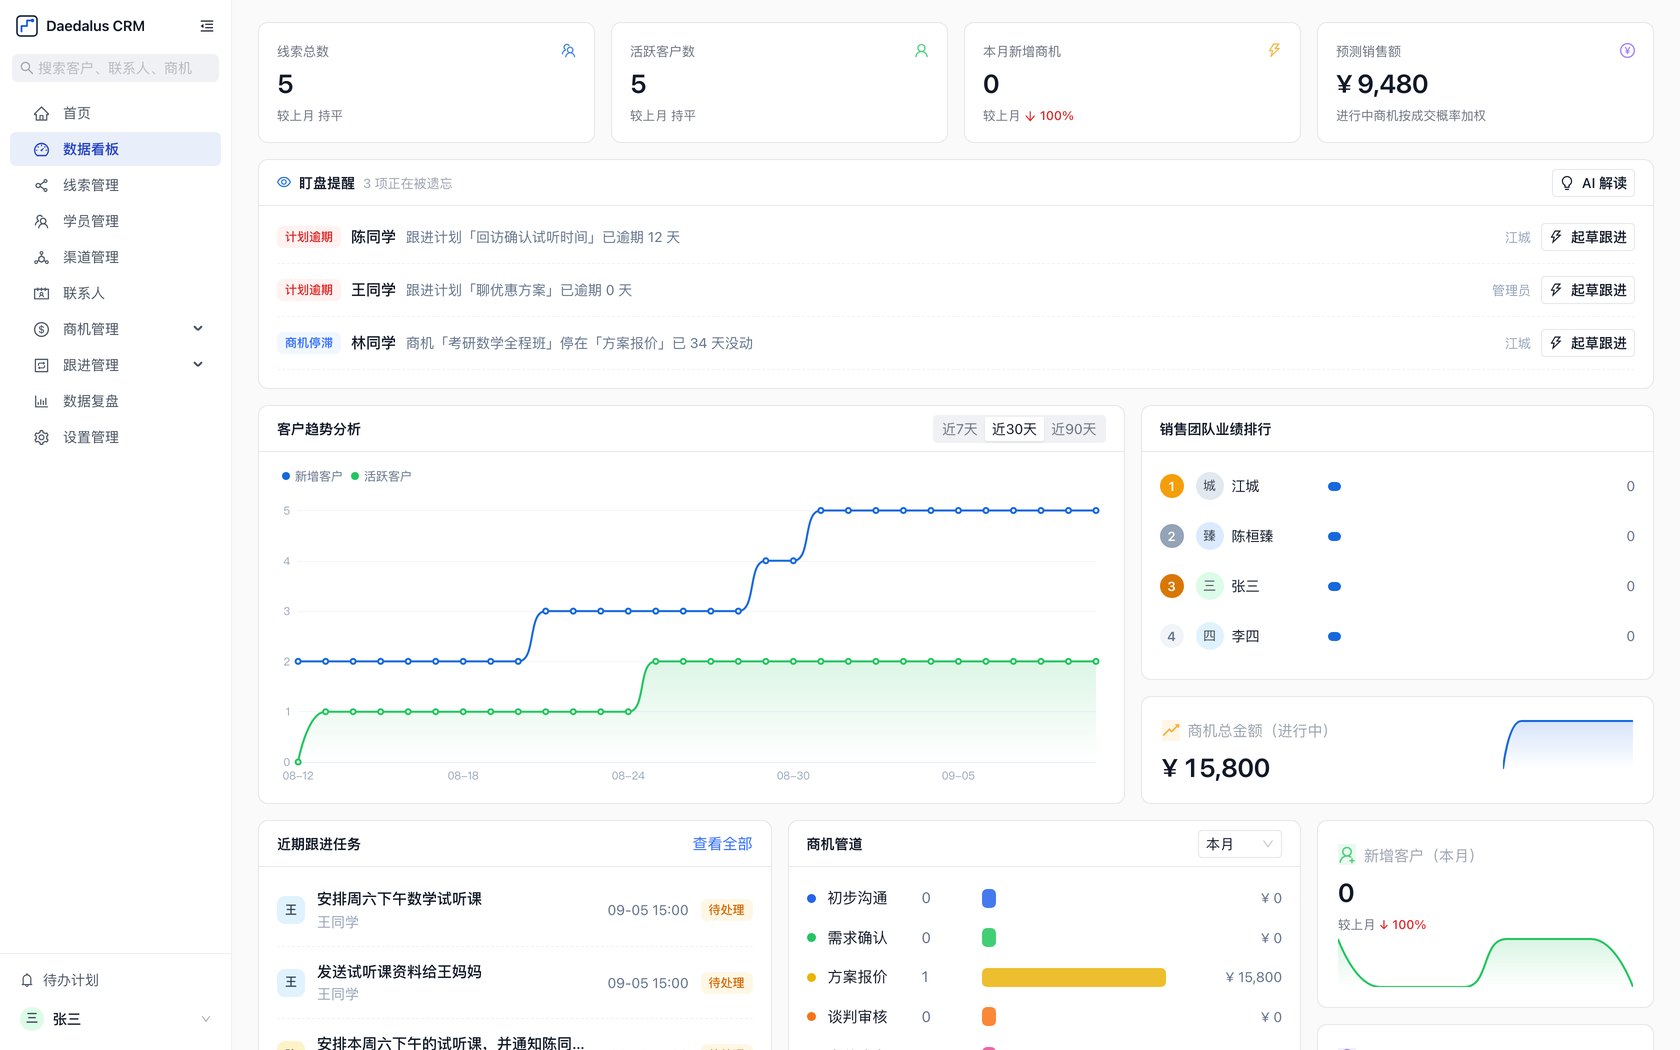Open the 张三 user account menu
The image size is (1680, 1050).
tap(115, 1019)
